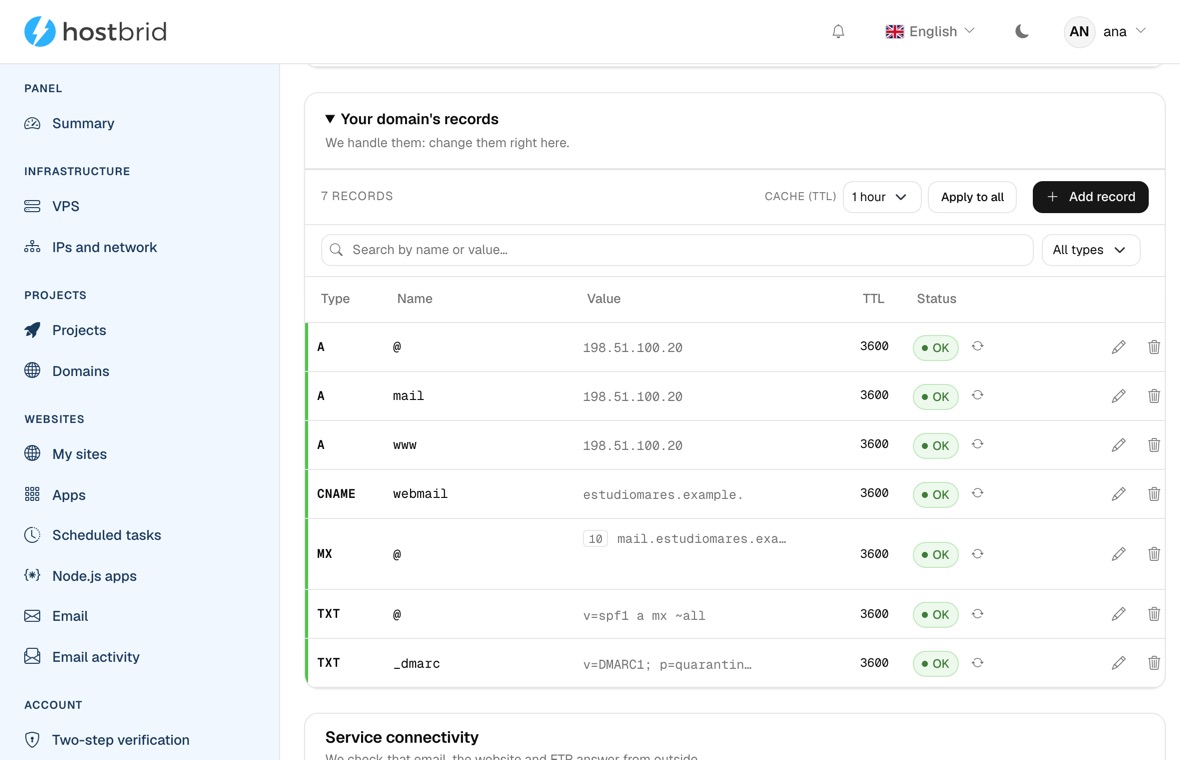Delete the A record for @

click(x=1154, y=347)
